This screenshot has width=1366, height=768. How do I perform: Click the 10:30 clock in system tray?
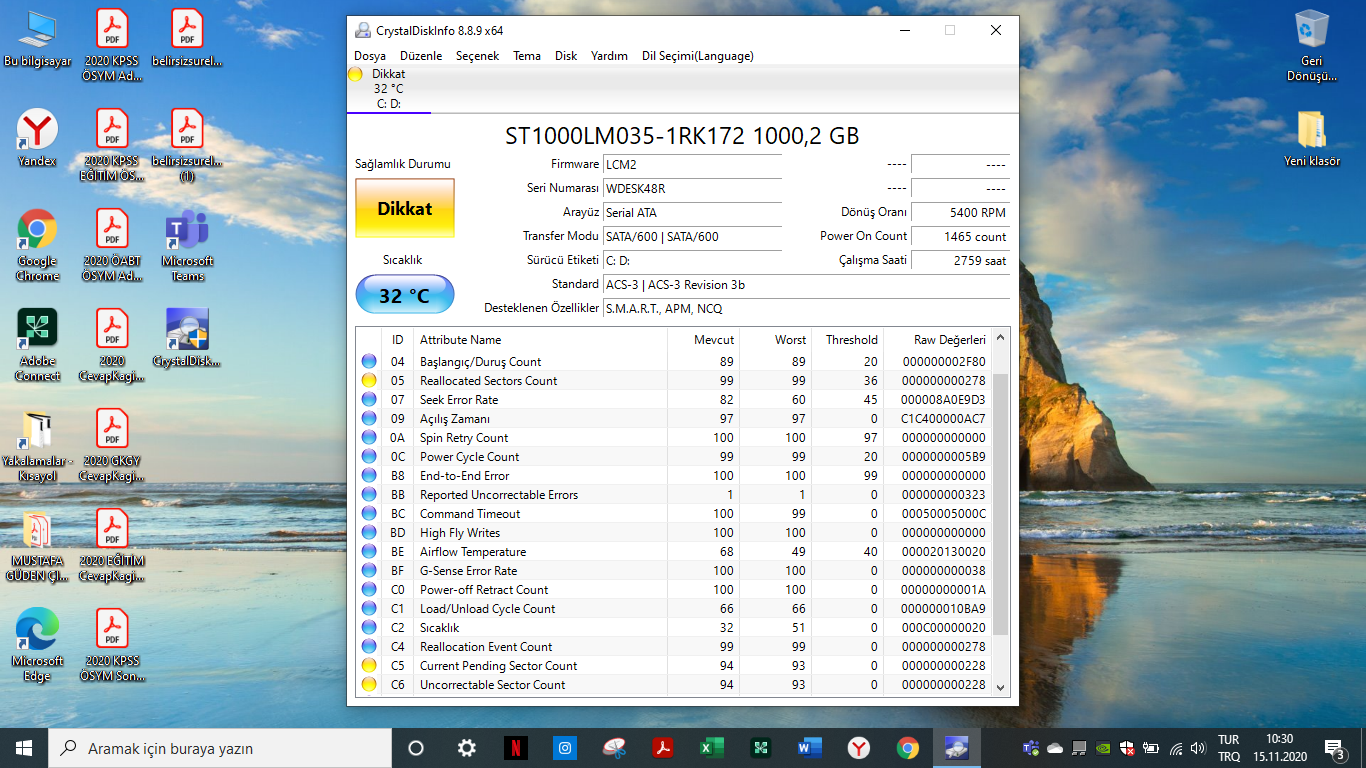point(1278,748)
